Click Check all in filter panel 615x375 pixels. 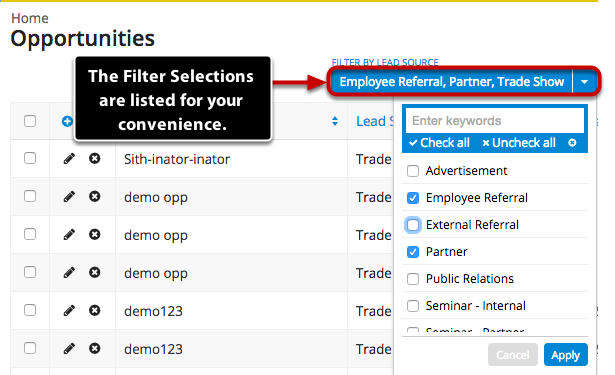click(439, 143)
